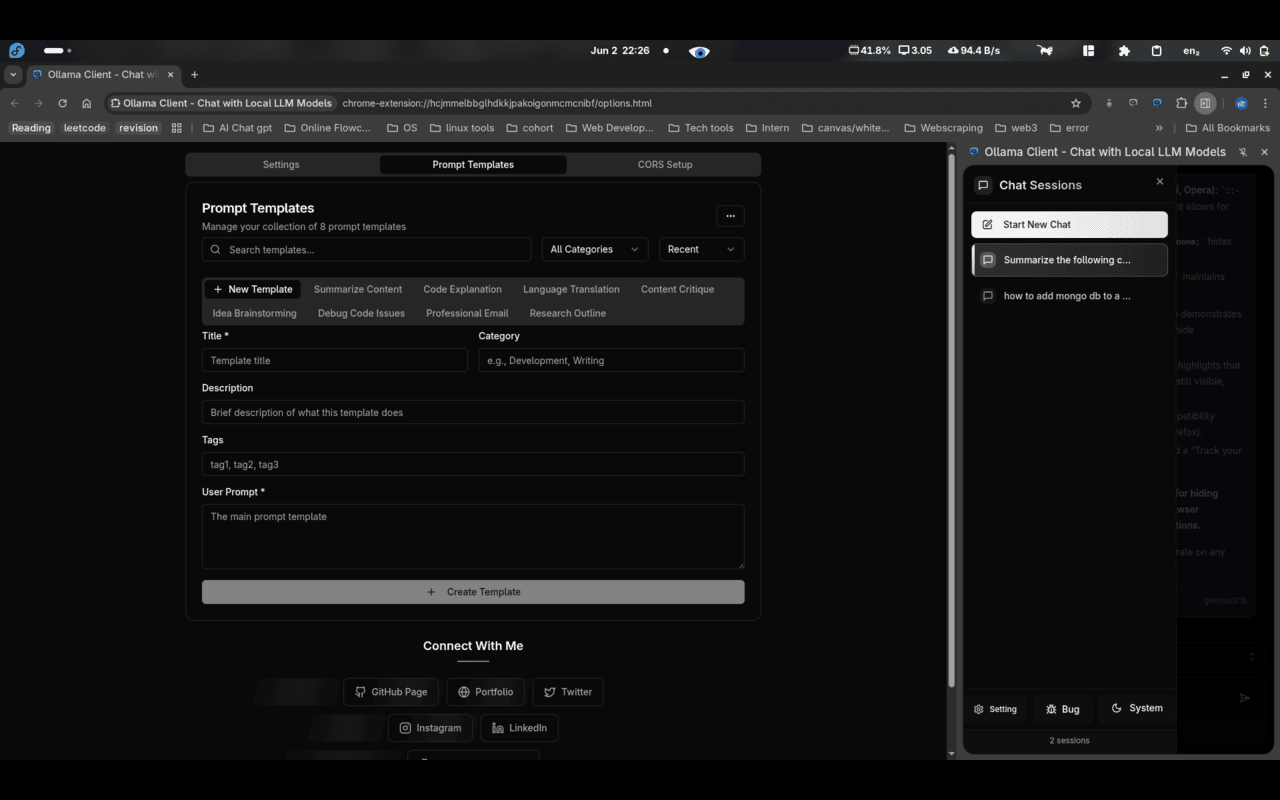The width and height of the screenshot is (1280, 800).
Task: Open the bookmarks apps grid shortcut
Action: (177, 128)
